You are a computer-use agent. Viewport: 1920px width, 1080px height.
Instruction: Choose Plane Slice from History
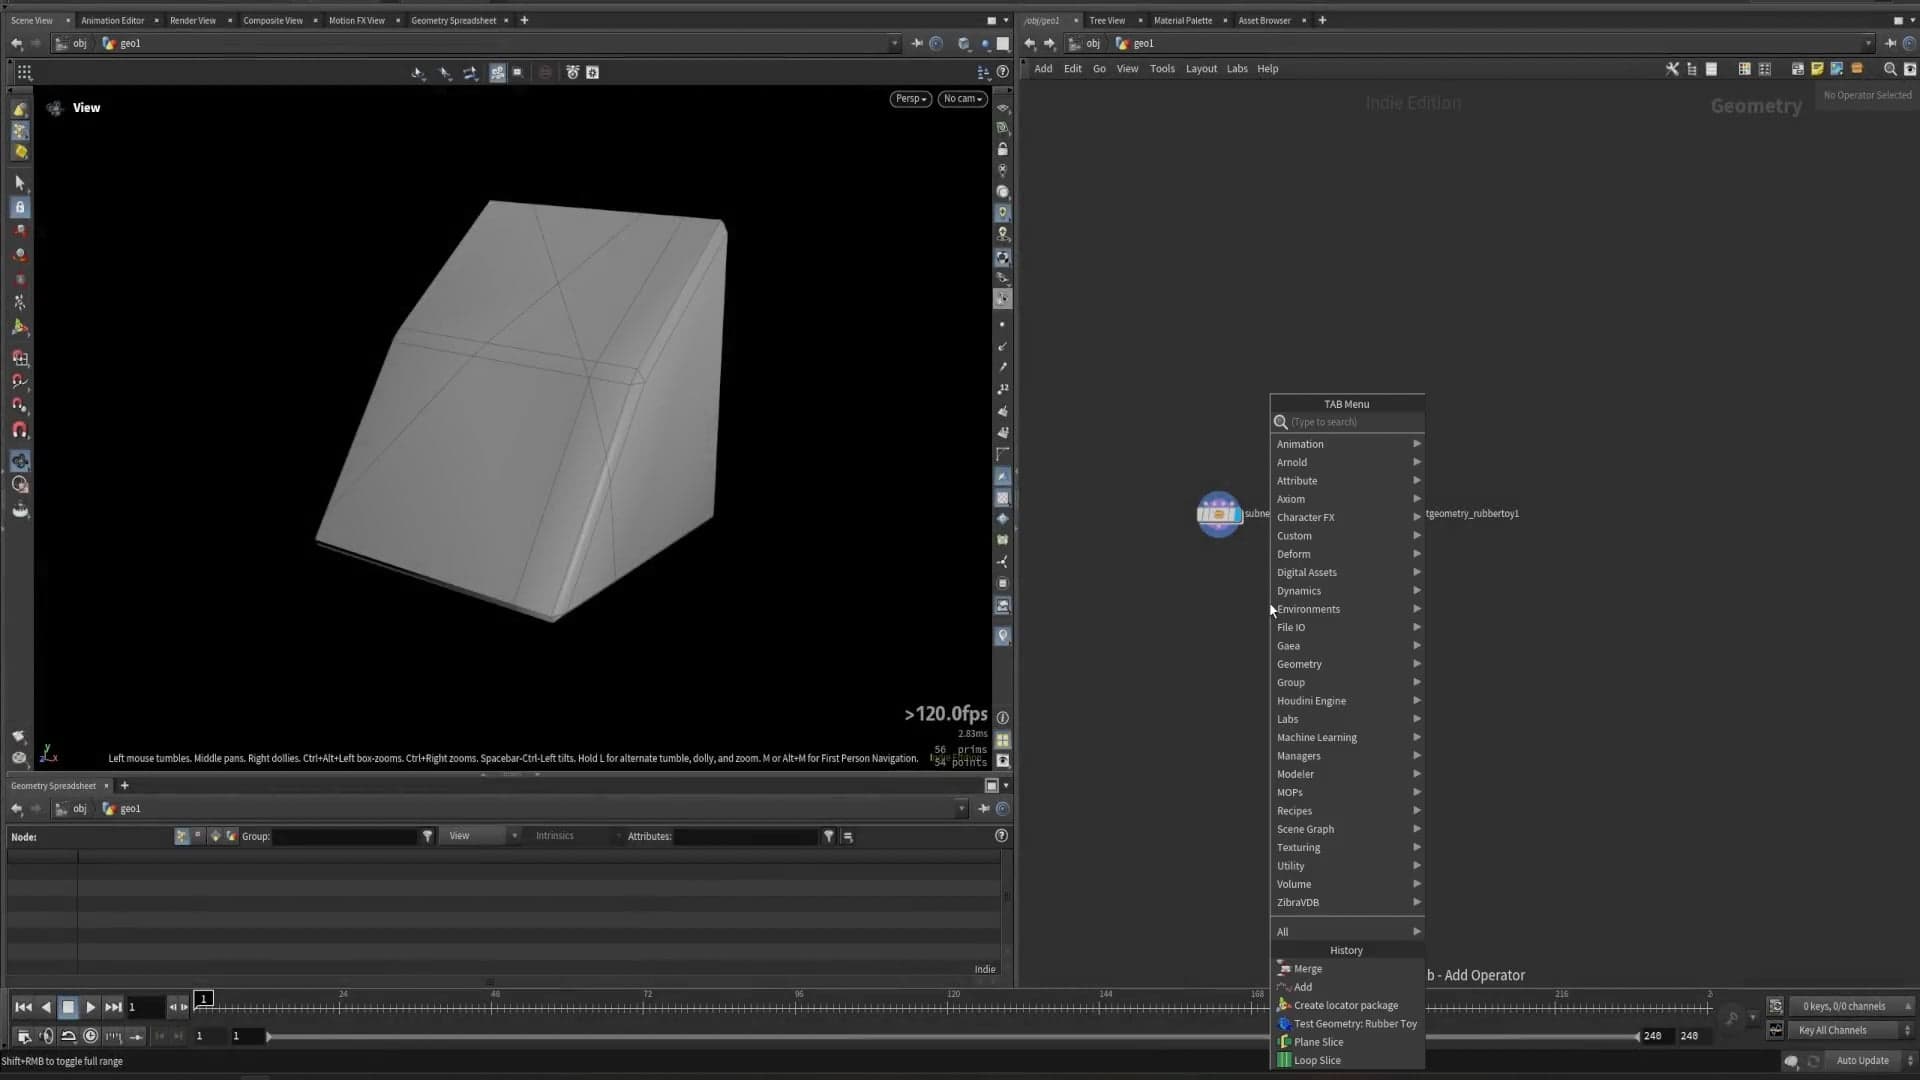click(x=1318, y=1042)
